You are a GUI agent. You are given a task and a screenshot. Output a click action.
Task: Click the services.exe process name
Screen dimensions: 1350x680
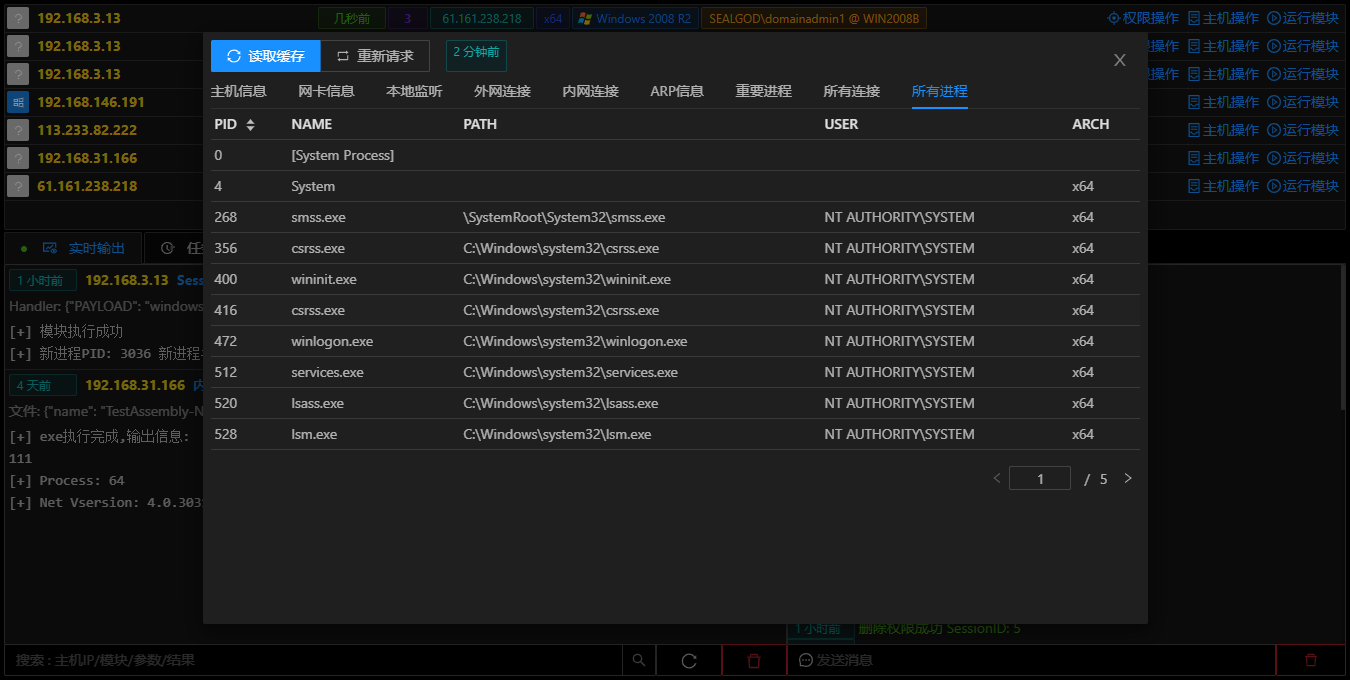click(328, 372)
